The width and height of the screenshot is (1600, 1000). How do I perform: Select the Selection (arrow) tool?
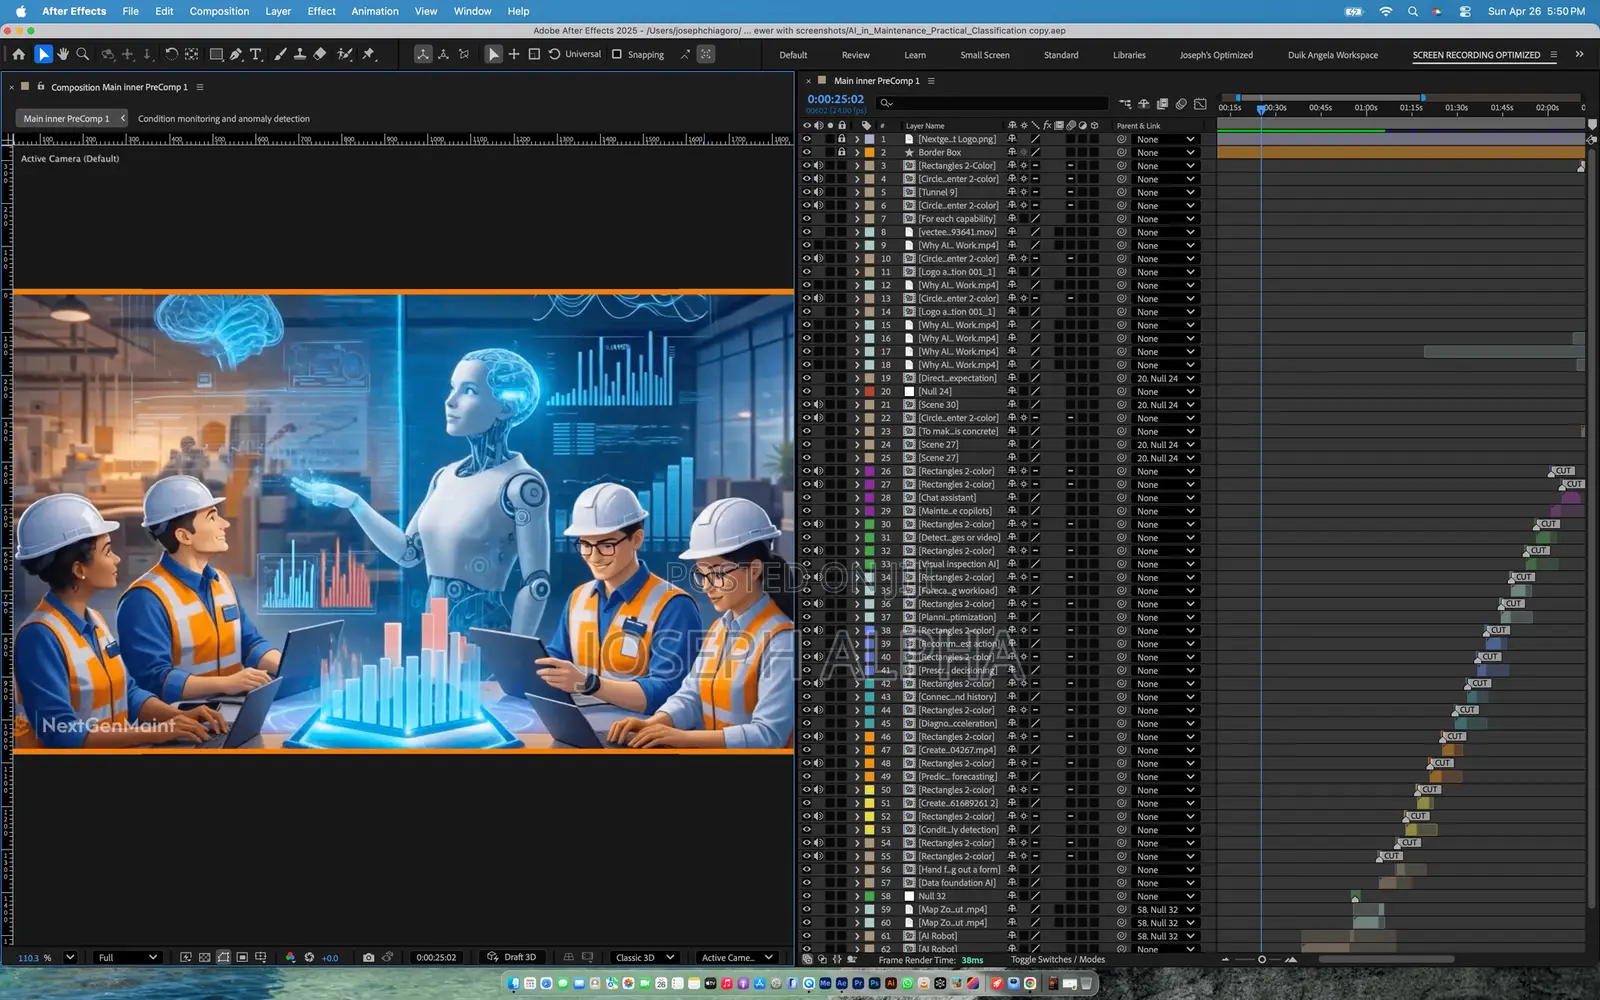[43, 54]
